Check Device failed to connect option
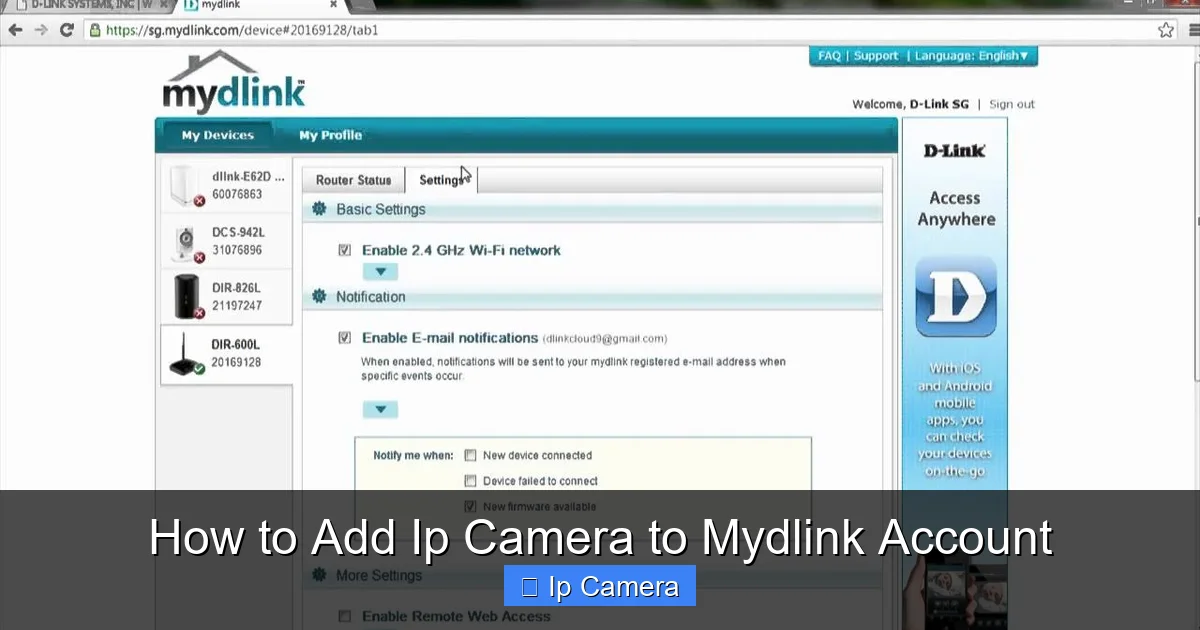Screen dimensions: 1200x630 [470, 481]
